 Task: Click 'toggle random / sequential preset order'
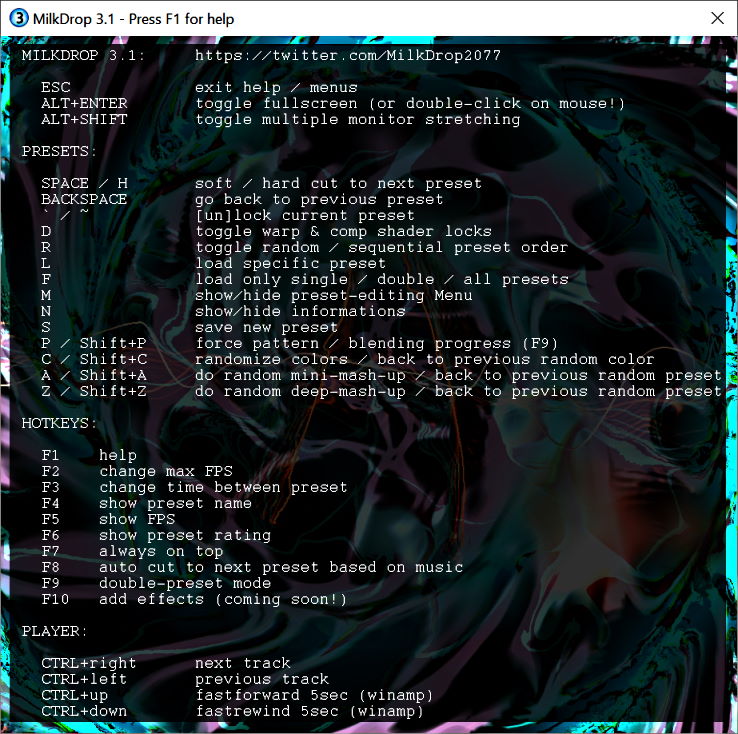[x=382, y=247]
